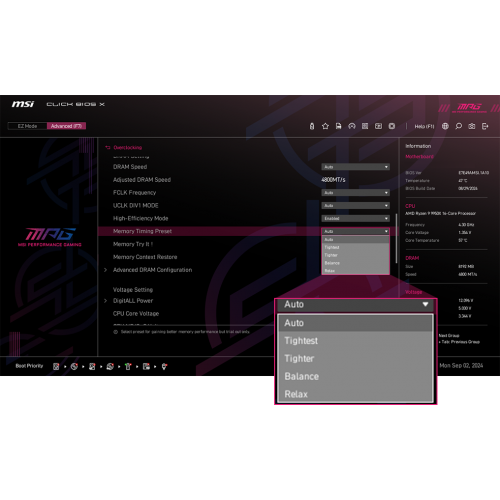Go back via the Overclocking breadcrumb
This screenshot has width=500, height=500.
tap(128, 147)
